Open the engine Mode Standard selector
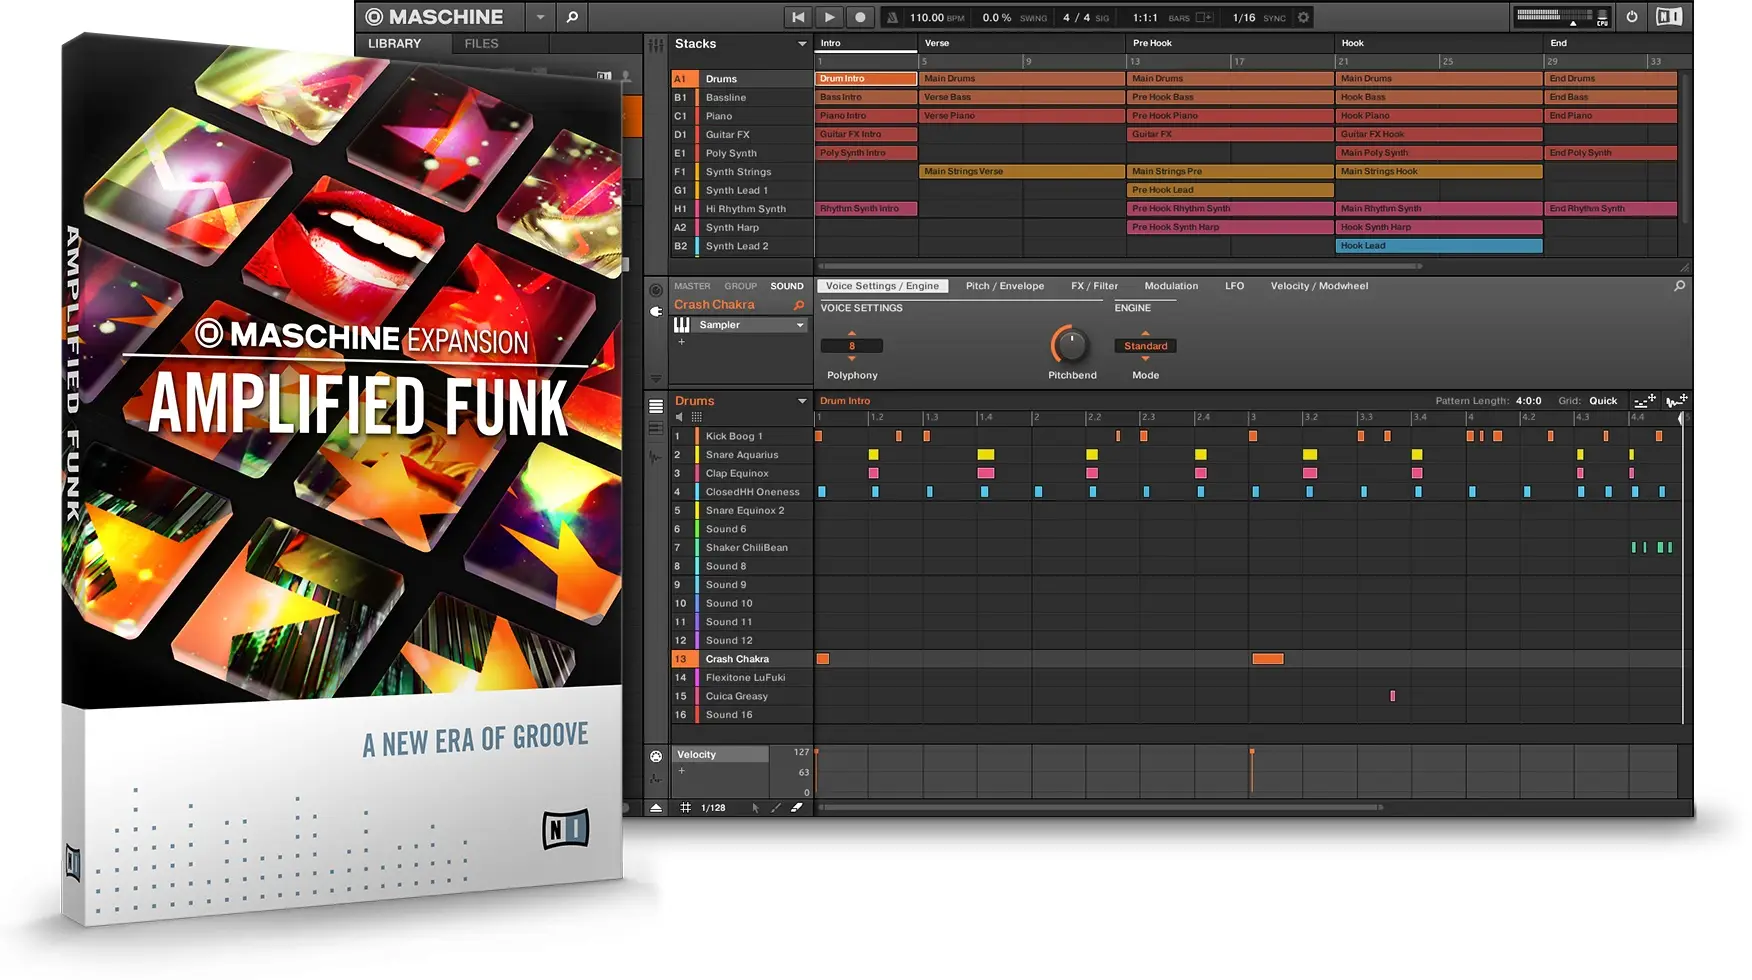 coord(1146,346)
